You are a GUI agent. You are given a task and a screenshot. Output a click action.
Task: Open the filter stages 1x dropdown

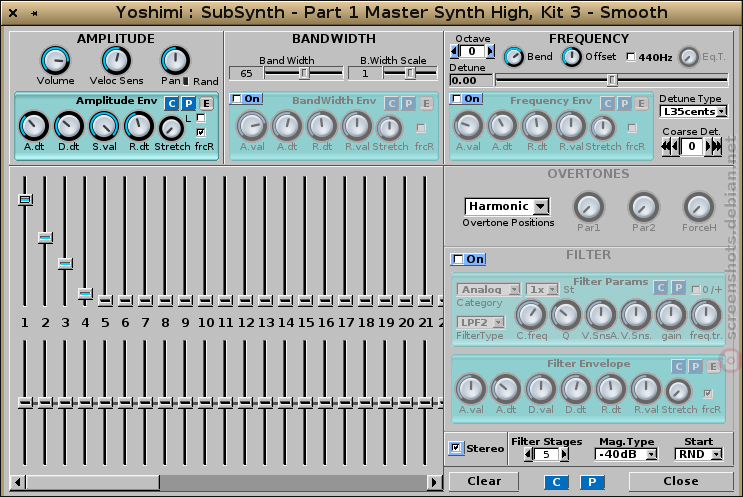tap(543, 289)
